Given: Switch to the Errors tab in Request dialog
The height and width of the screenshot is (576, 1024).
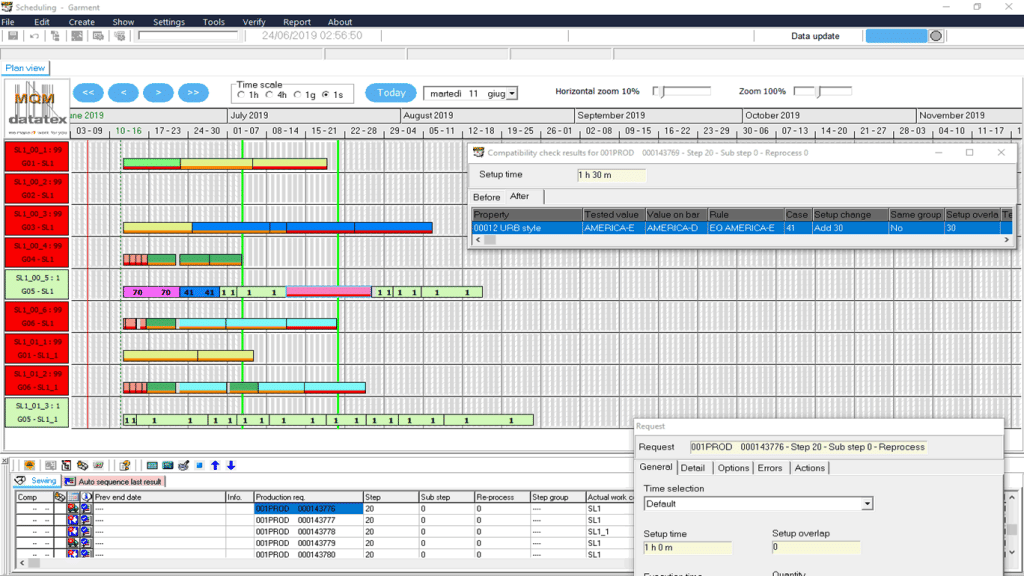Looking at the screenshot, I should (x=770, y=467).
